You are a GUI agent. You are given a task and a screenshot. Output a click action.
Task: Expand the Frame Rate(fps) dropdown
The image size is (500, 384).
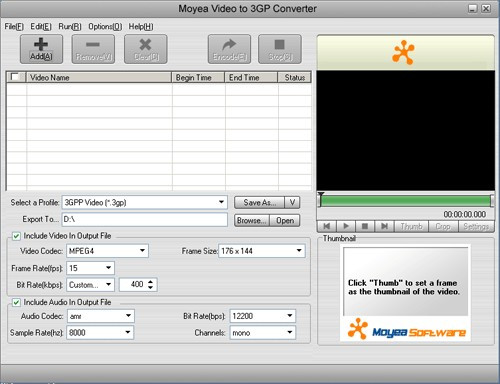pyautogui.click(x=108, y=268)
